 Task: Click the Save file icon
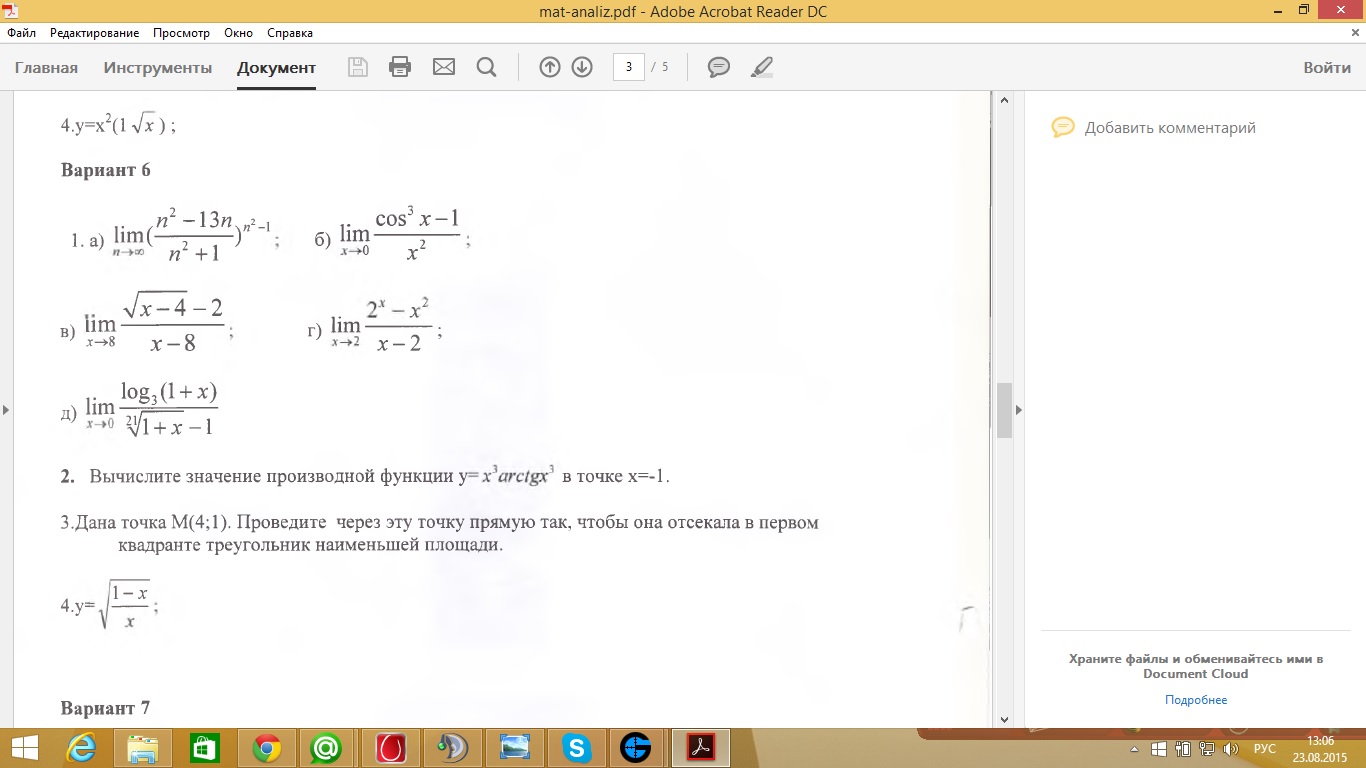pos(357,67)
